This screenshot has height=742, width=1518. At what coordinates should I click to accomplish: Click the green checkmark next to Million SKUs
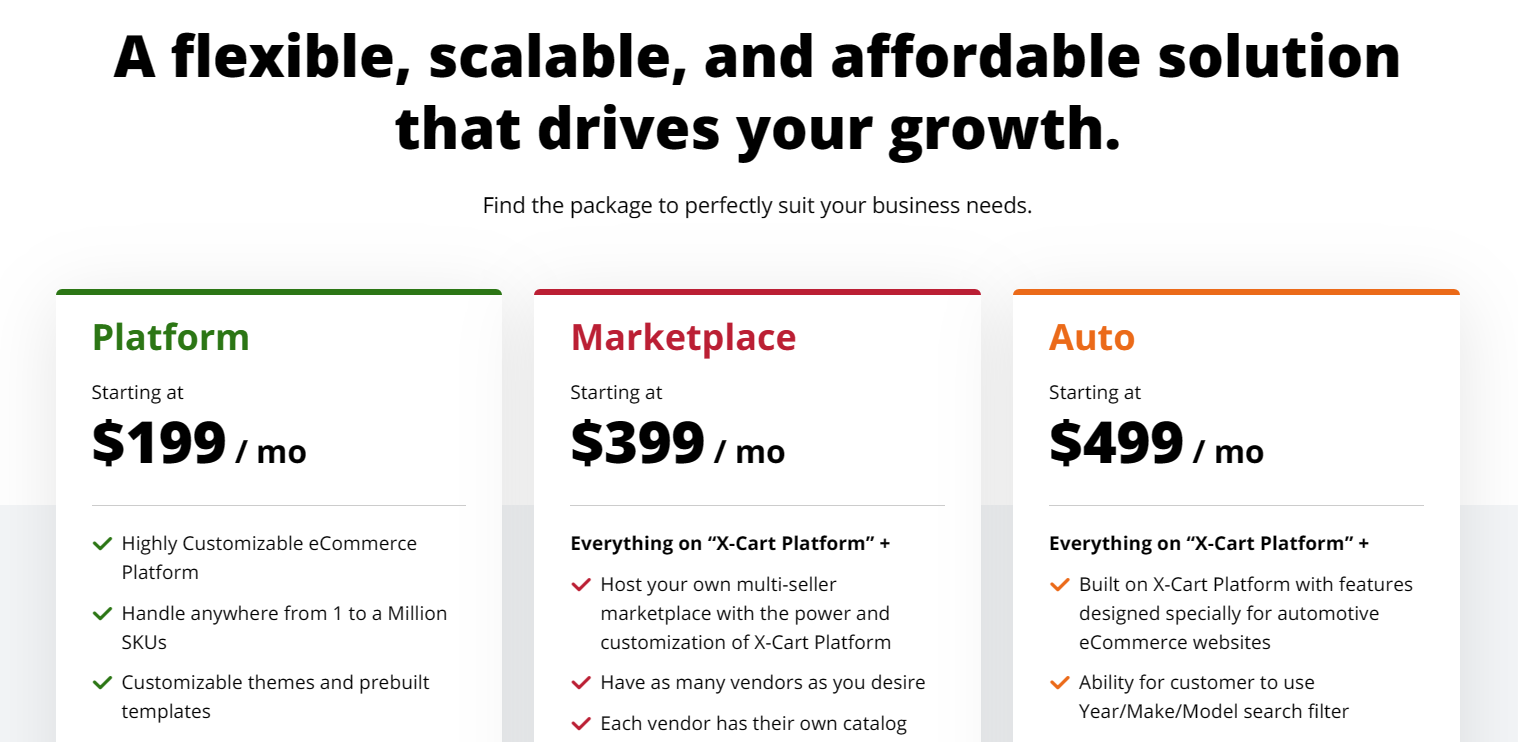(102, 614)
